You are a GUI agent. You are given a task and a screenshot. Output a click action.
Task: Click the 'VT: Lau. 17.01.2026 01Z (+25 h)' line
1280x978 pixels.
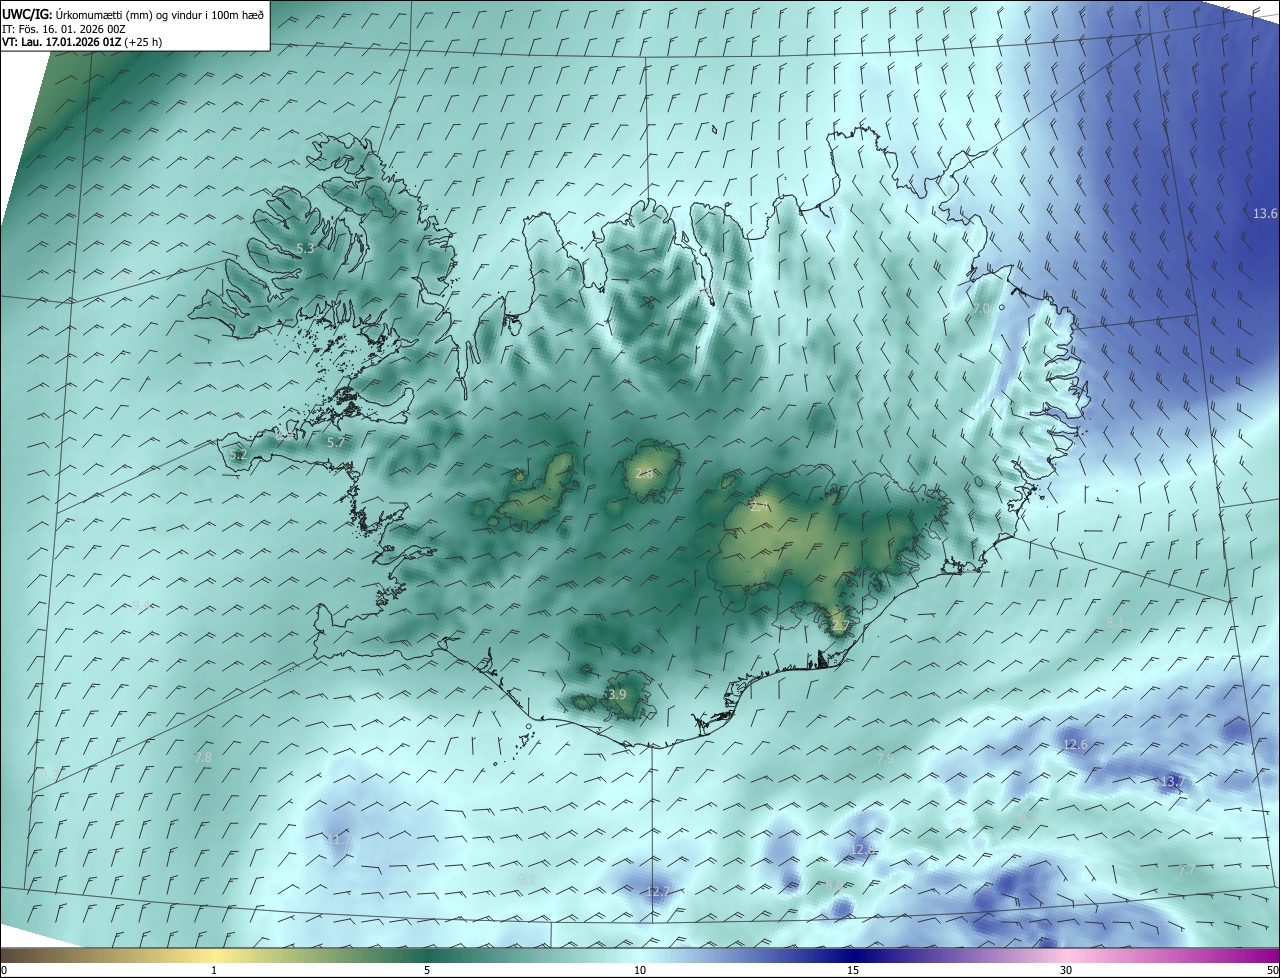82,42
